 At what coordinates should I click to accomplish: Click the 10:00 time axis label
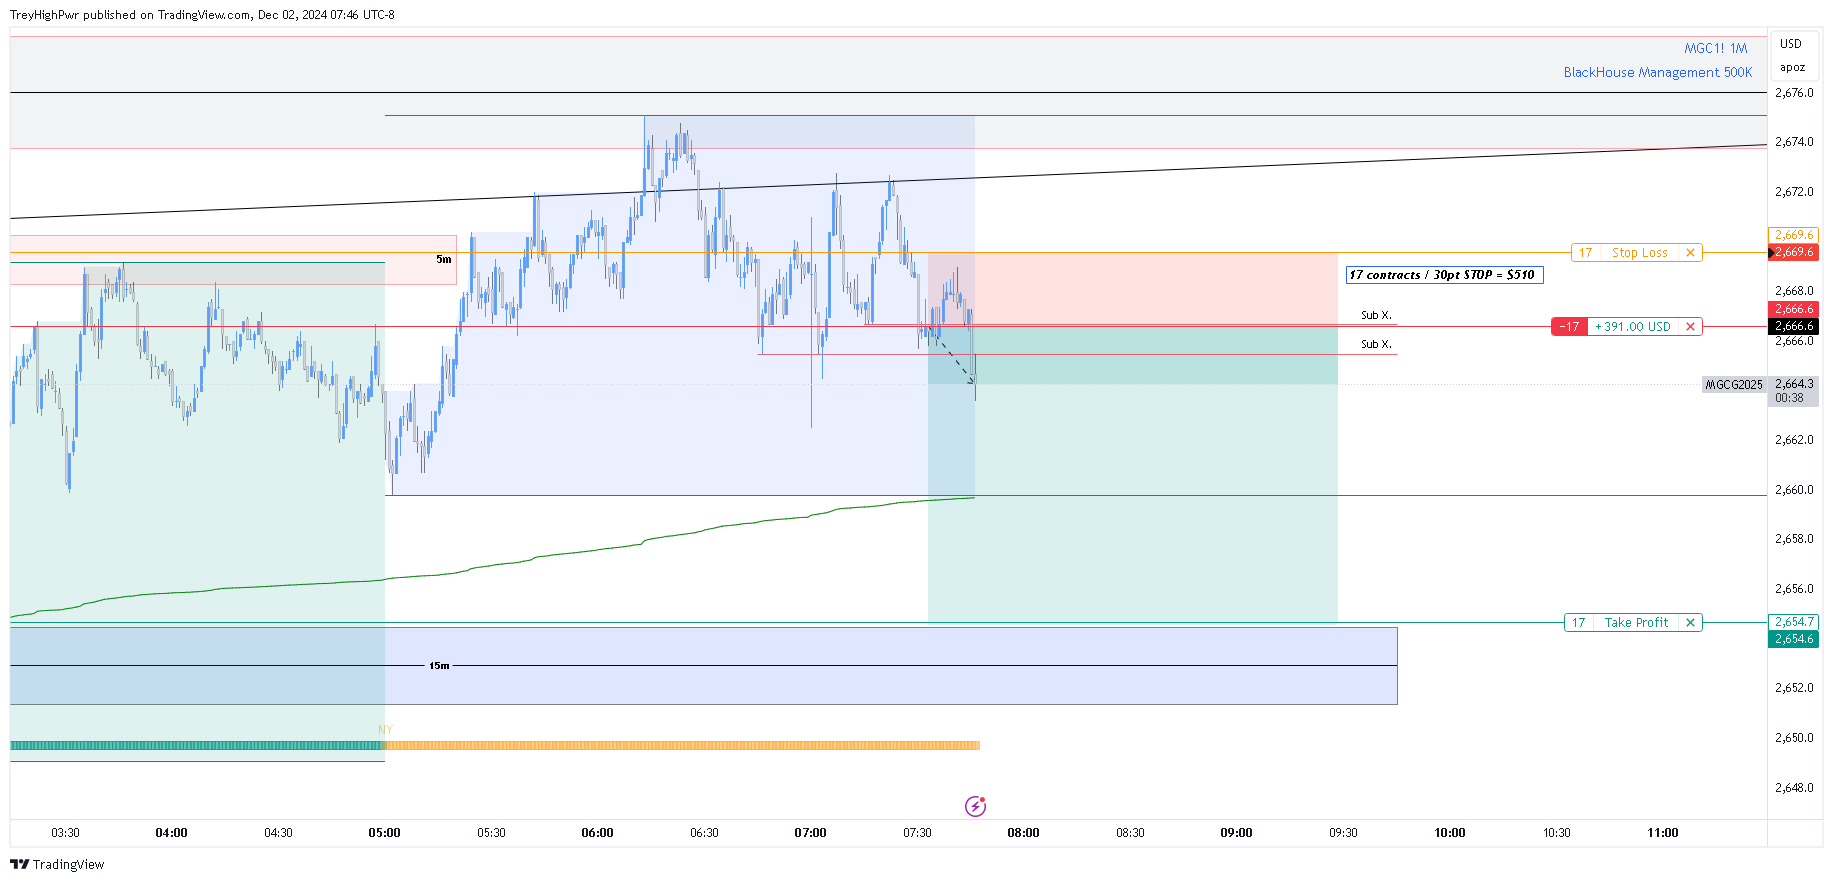1450,832
